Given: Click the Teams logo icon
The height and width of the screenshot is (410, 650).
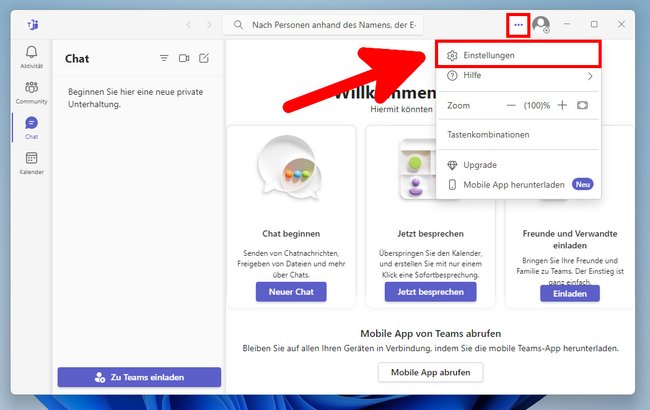Looking at the screenshot, I should click(32, 24).
